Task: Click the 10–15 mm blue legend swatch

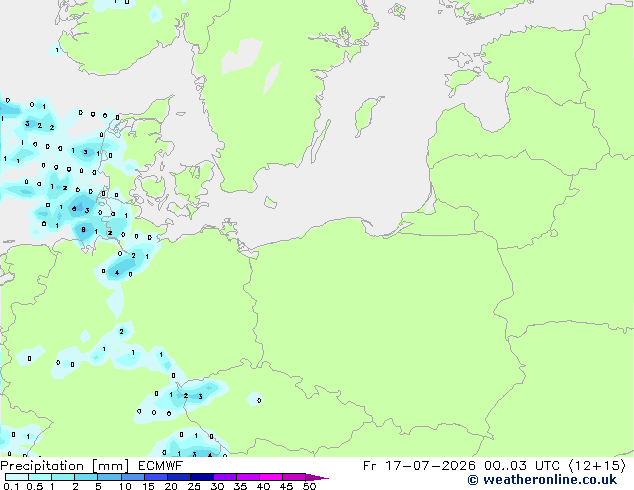Action: coord(132,477)
